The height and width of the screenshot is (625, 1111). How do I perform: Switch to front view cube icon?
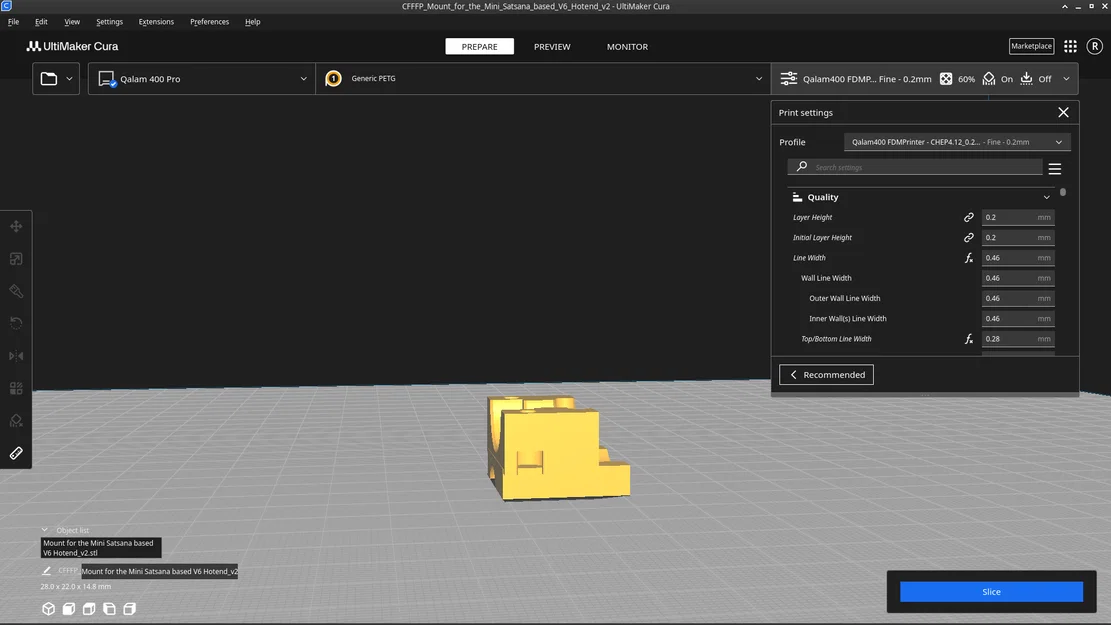tap(69, 609)
